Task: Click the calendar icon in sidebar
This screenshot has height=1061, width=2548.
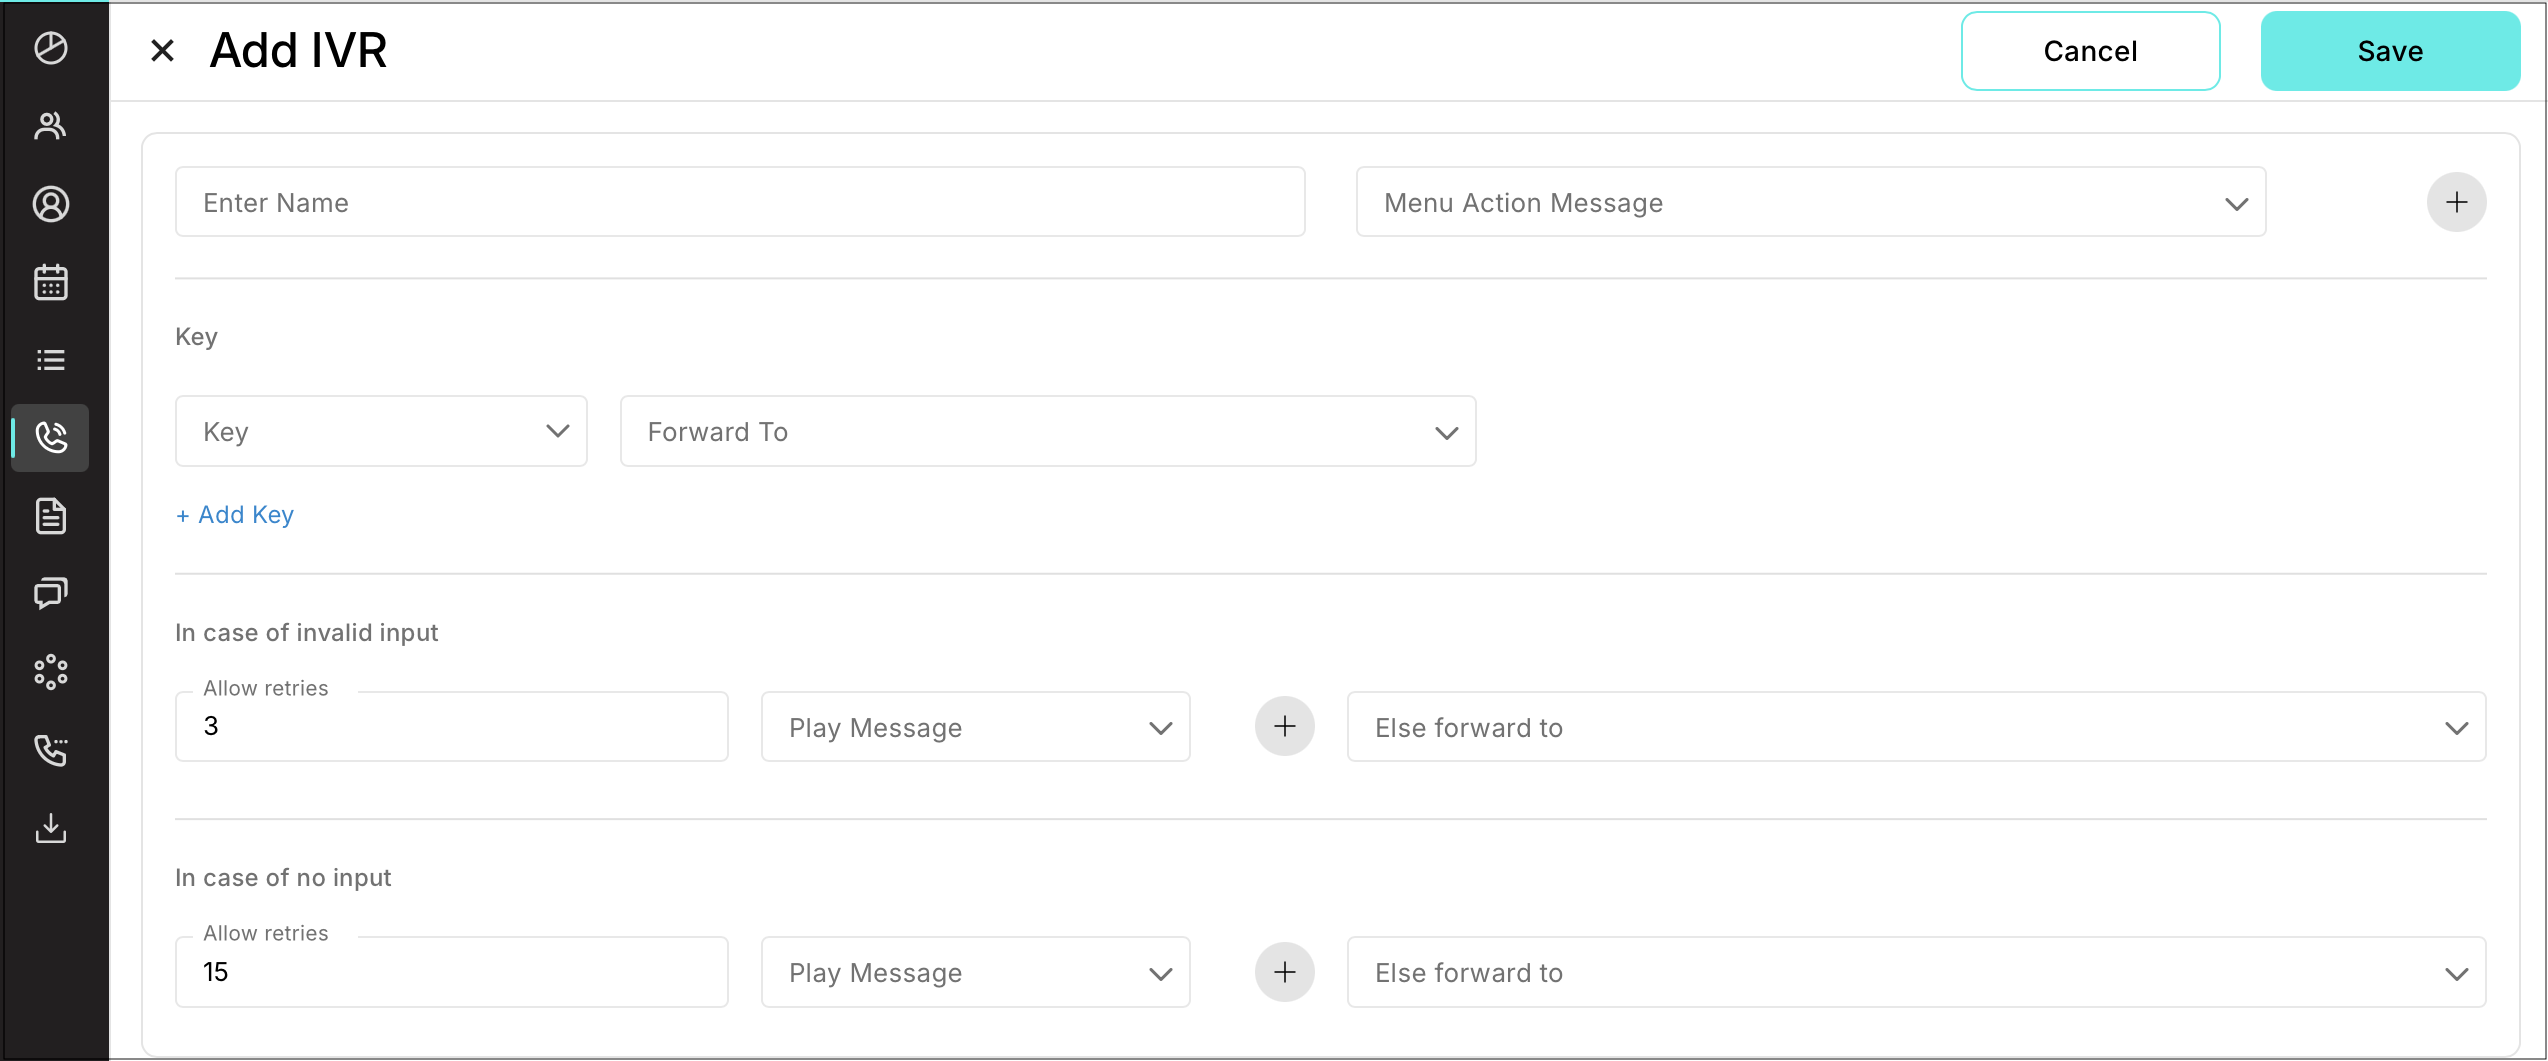Action: pos(51,282)
